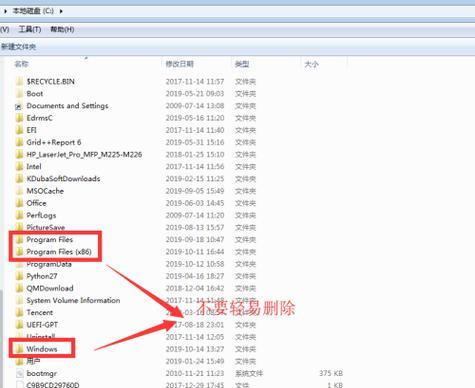Click the Program Files folder icon
The width and height of the screenshot is (475, 388).
tap(20, 240)
